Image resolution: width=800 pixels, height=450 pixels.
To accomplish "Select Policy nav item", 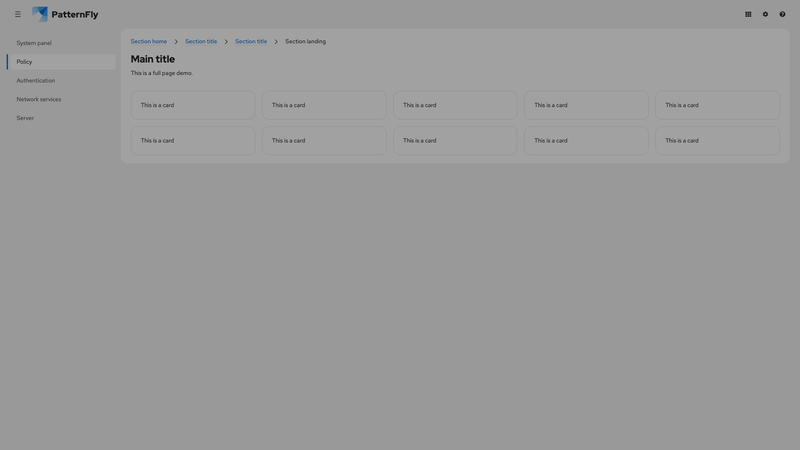I will (x=61, y=62).
